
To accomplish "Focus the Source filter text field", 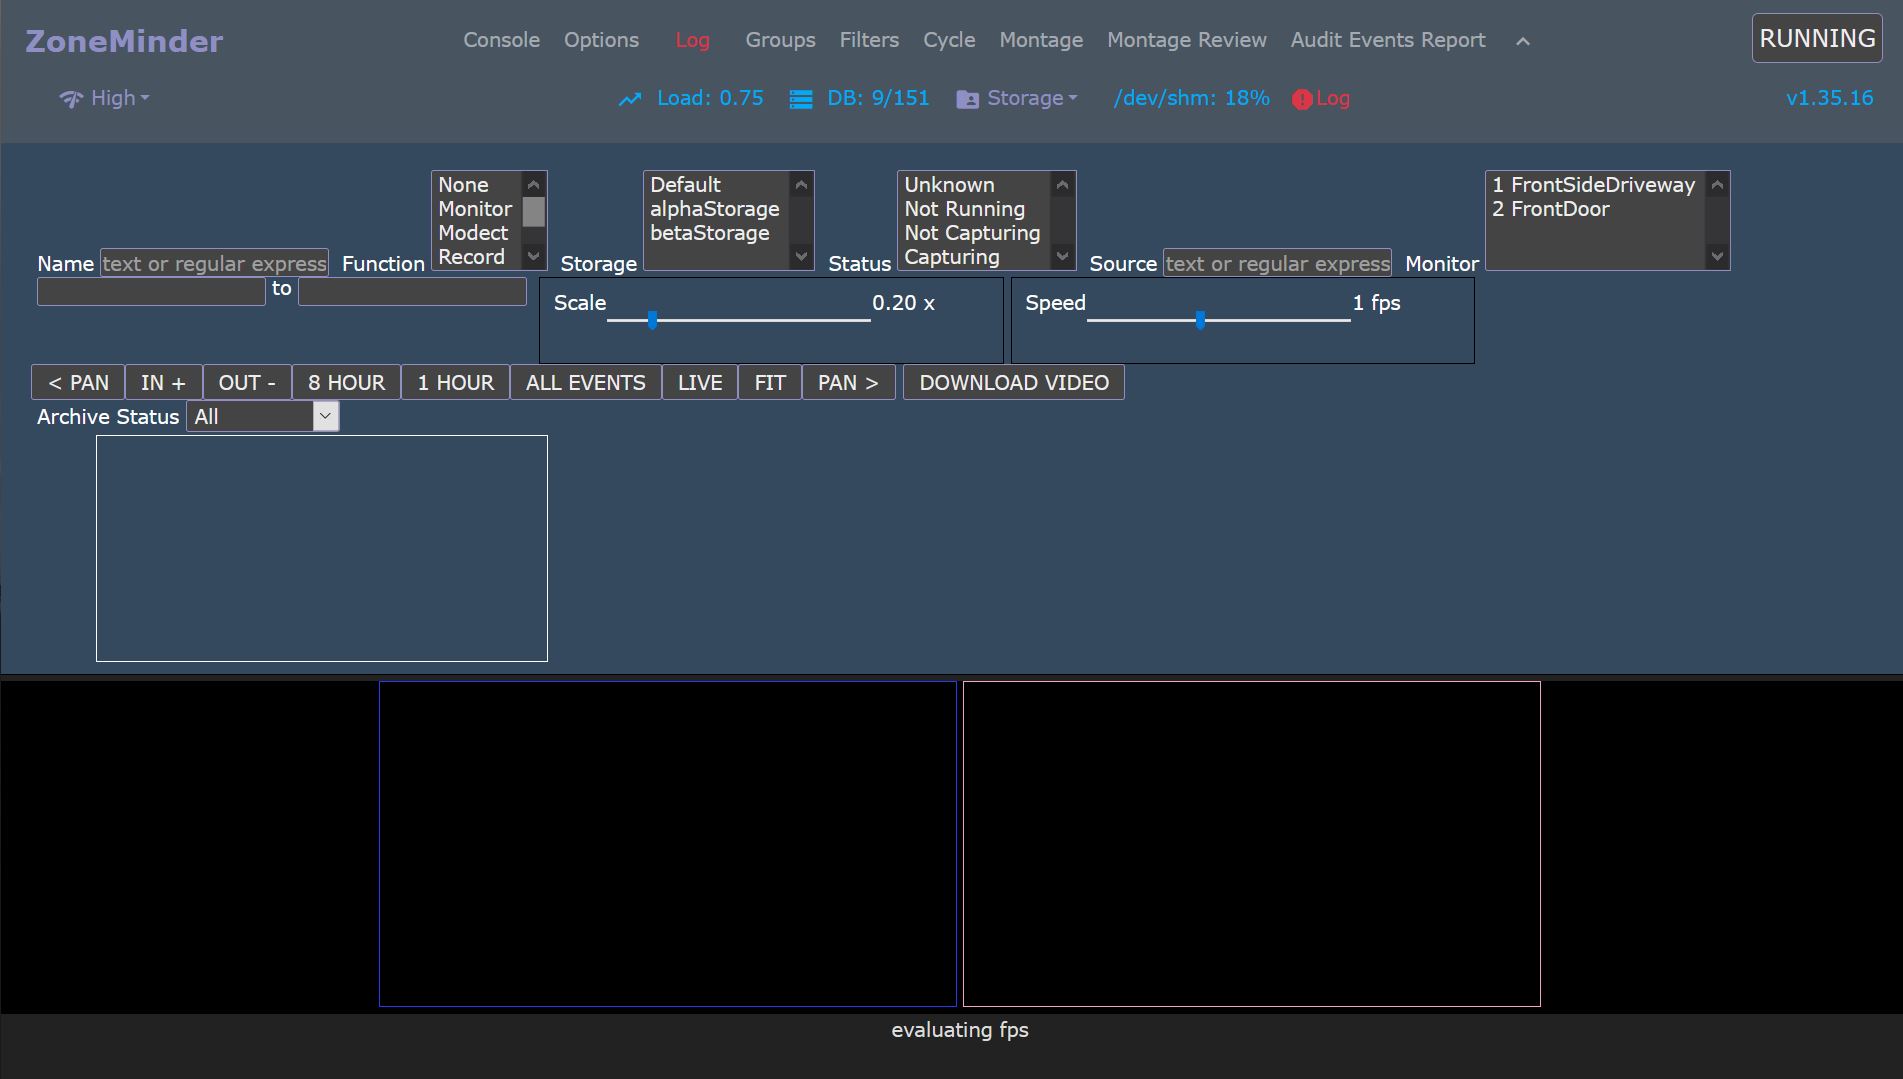I will pos(1277,263).
